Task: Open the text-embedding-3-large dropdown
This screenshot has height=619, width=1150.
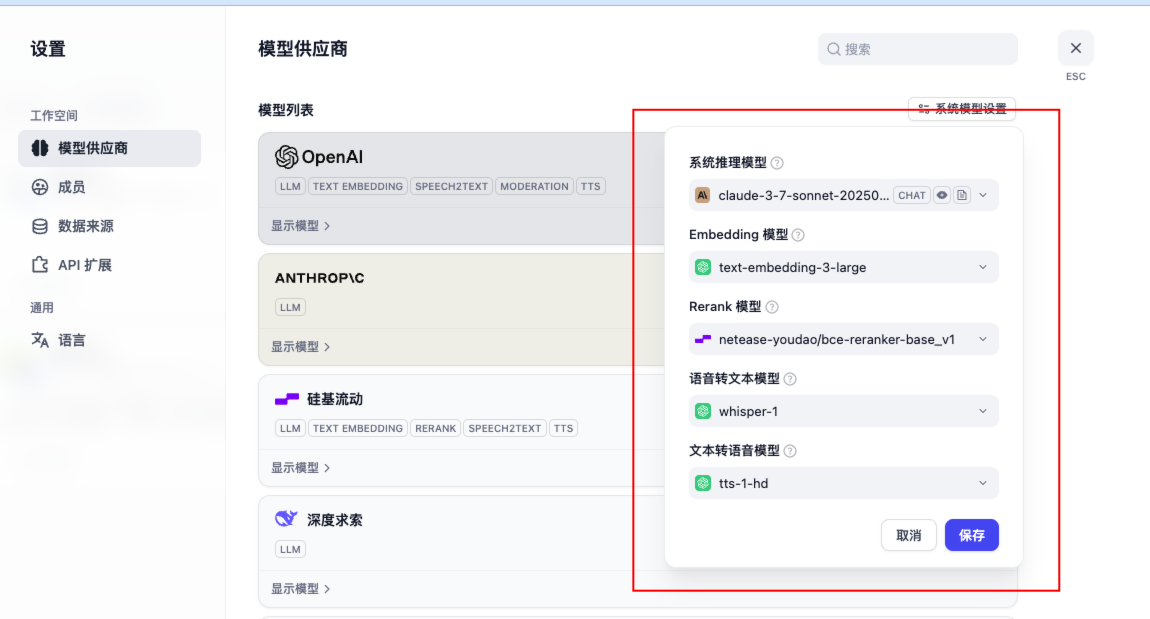Action: (843, 267)
